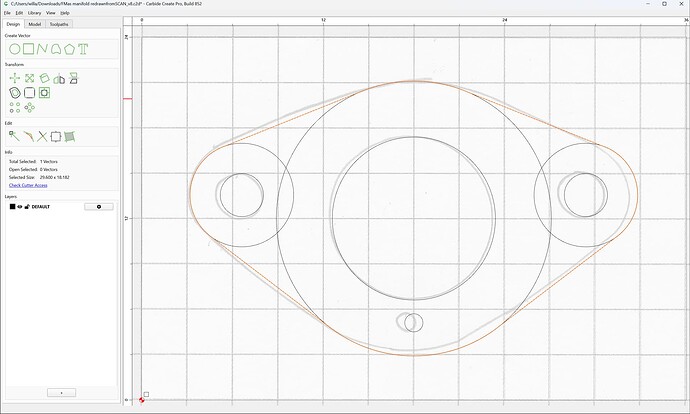Open the Offset Vectors tool
Viewport: 690px width, 414px height.
point(15,93)
